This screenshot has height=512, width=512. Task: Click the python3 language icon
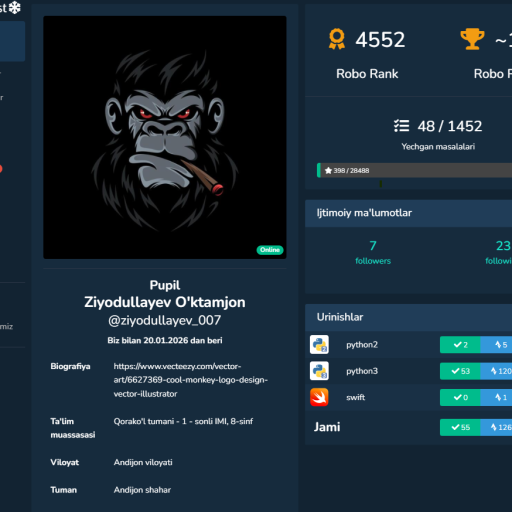(x=319, y=371)
